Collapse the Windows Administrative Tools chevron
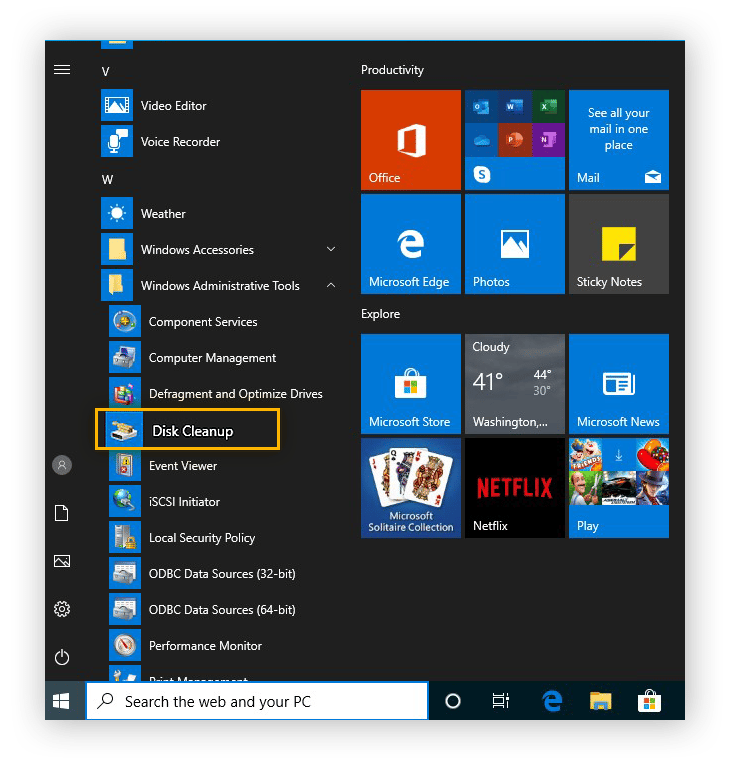 tap(331, 285)
